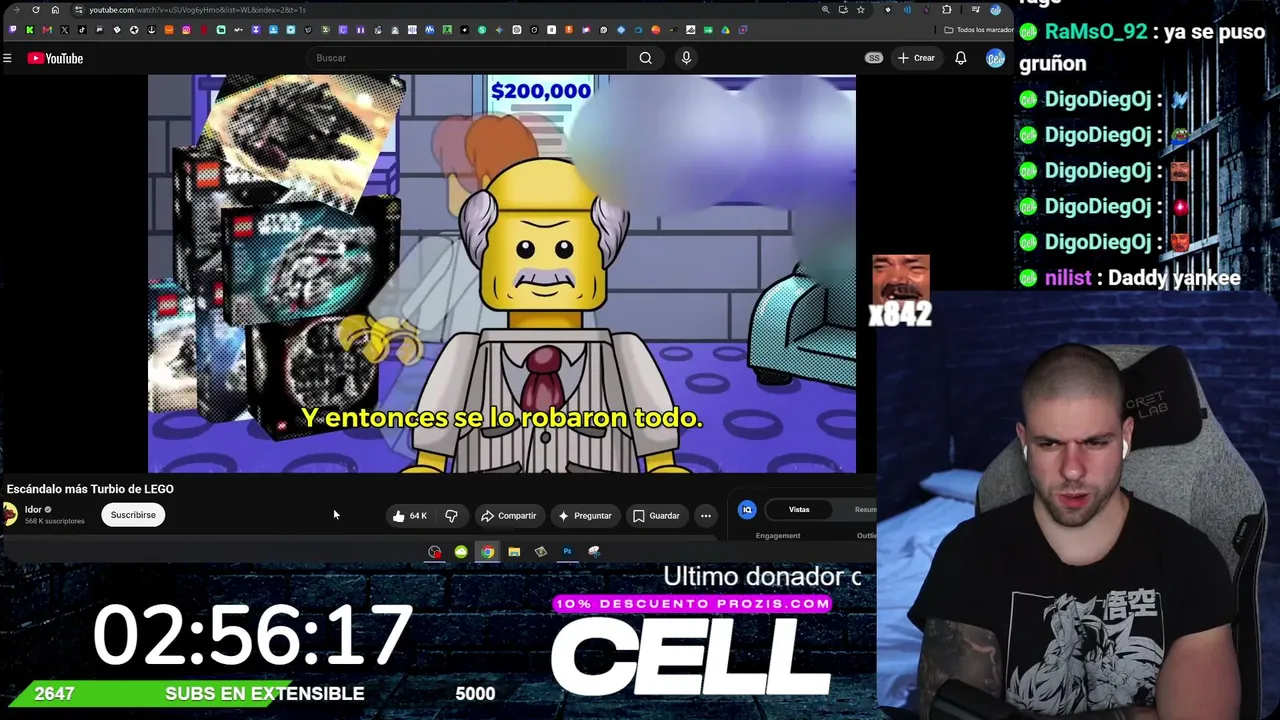Click the YouTube search magnifier button
Viewport: 1280px width, 720px height.
pos(645,58)
